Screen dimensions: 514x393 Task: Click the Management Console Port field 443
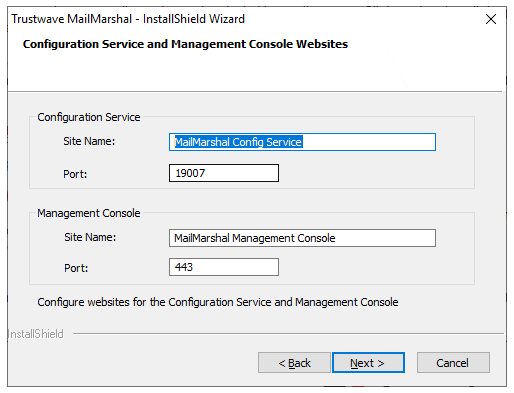[224, 267]
